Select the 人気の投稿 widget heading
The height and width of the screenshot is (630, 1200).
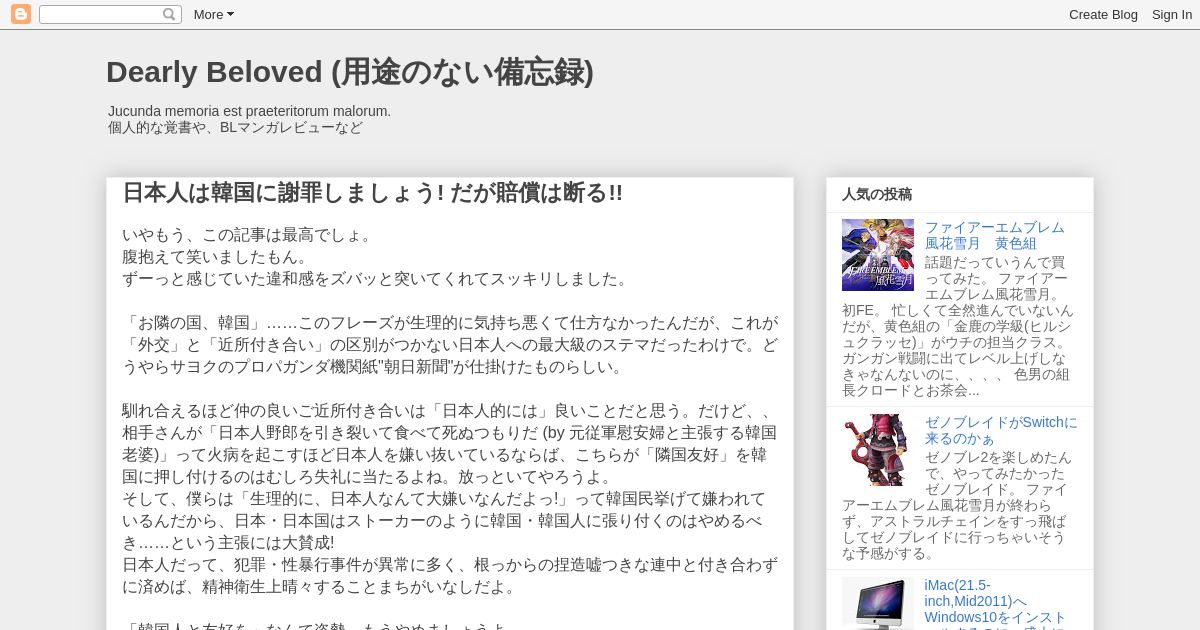click(877, 194)
